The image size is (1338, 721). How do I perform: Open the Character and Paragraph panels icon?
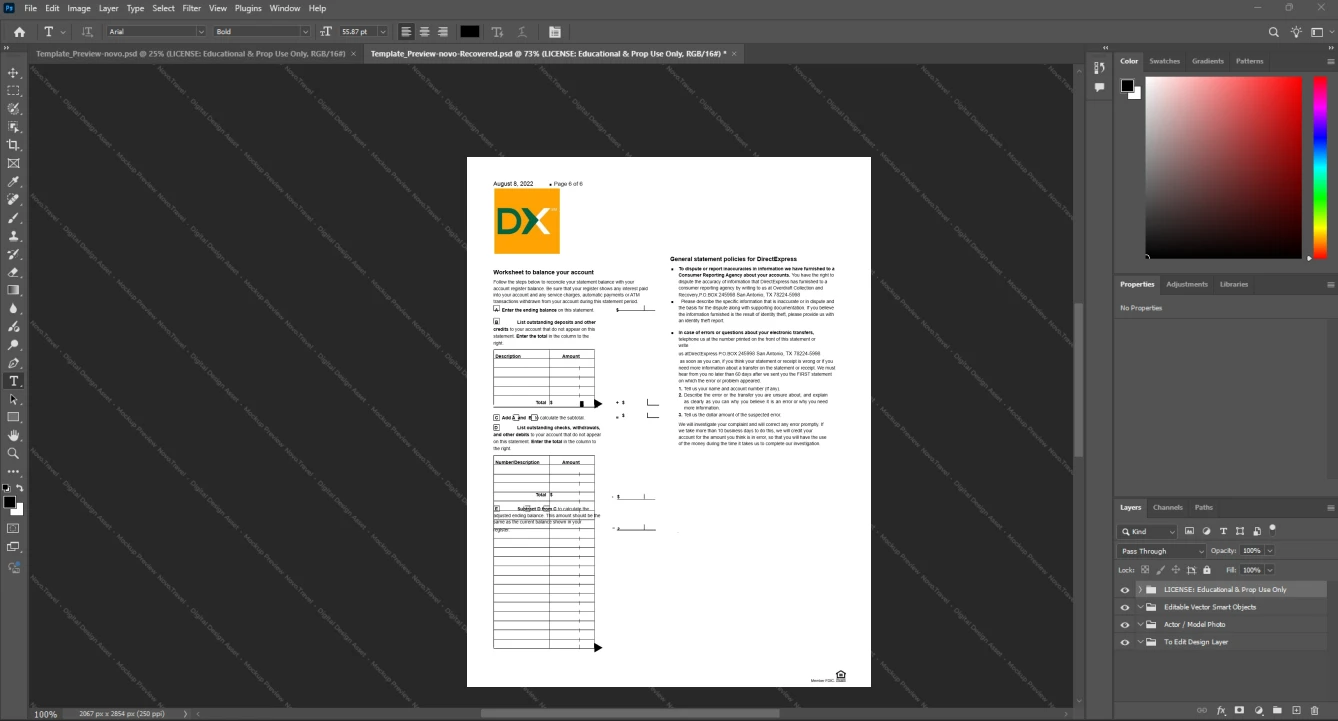point(555,32)
